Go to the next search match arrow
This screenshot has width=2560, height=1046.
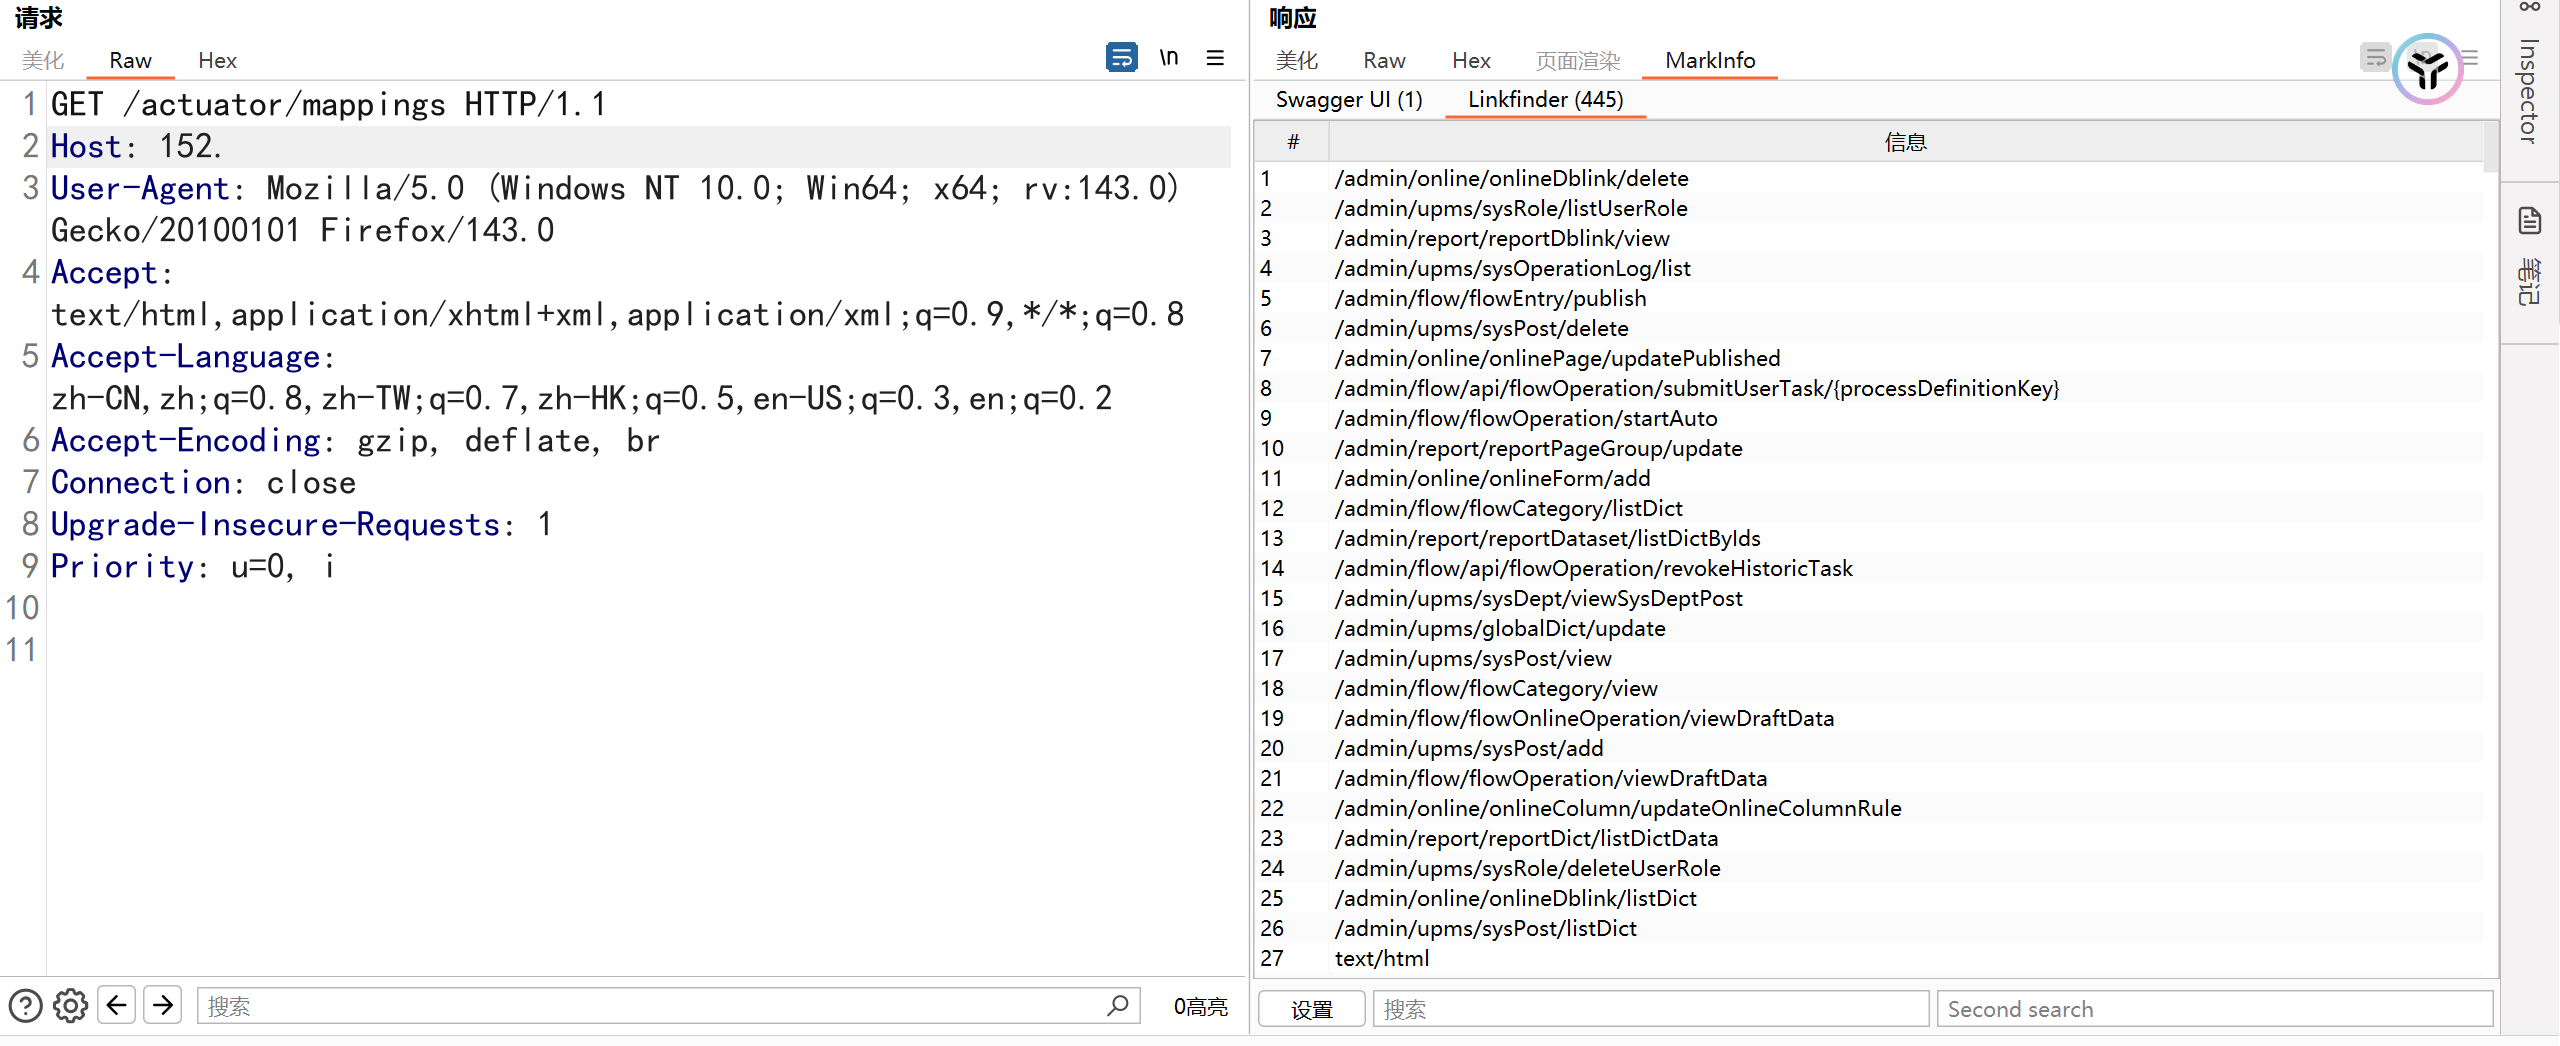[x=162, y=1005]
